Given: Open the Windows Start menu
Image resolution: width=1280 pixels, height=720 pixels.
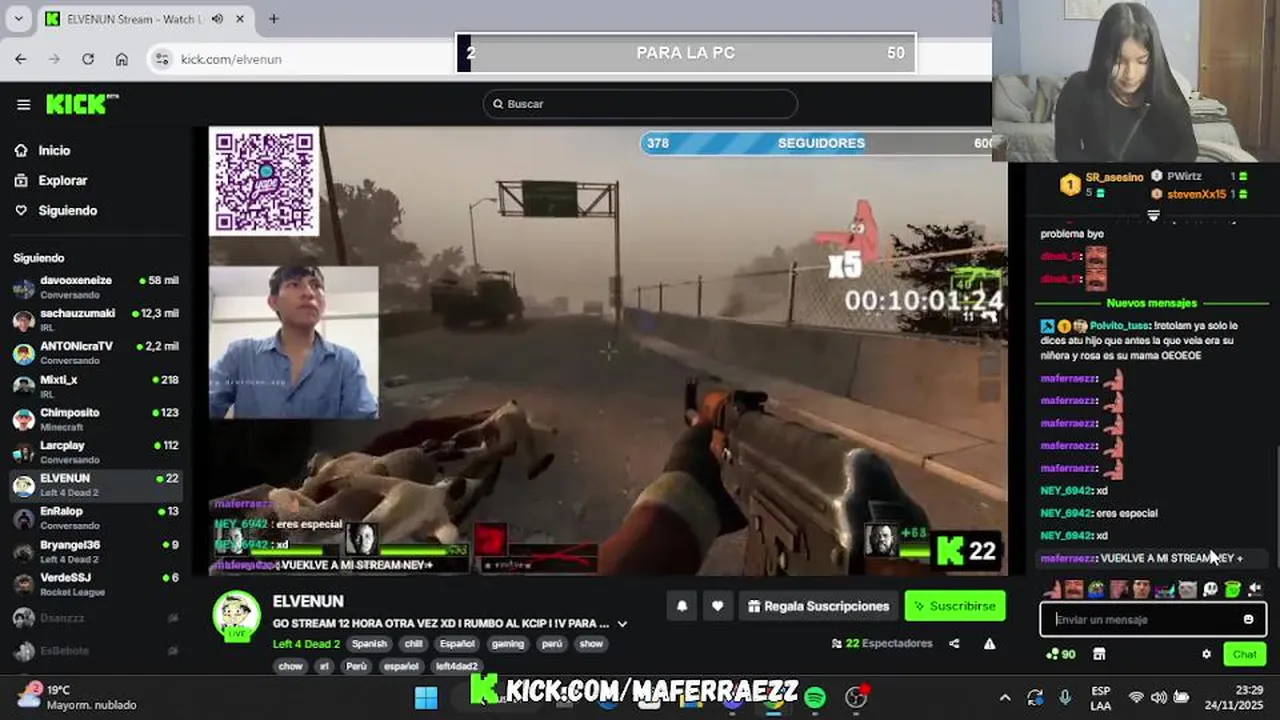Looking at the screenshot, I should coord(426,697).
